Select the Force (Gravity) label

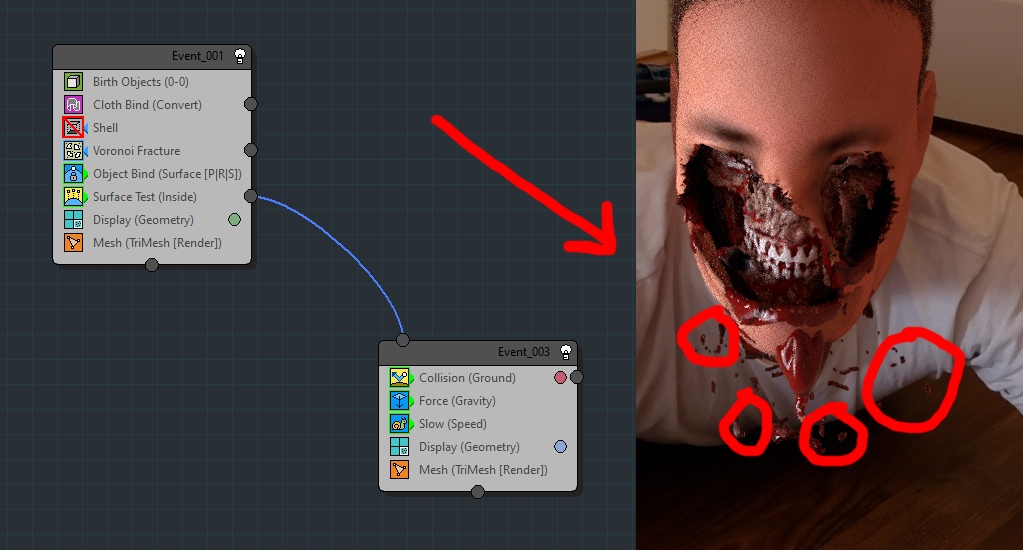point(457,400)
